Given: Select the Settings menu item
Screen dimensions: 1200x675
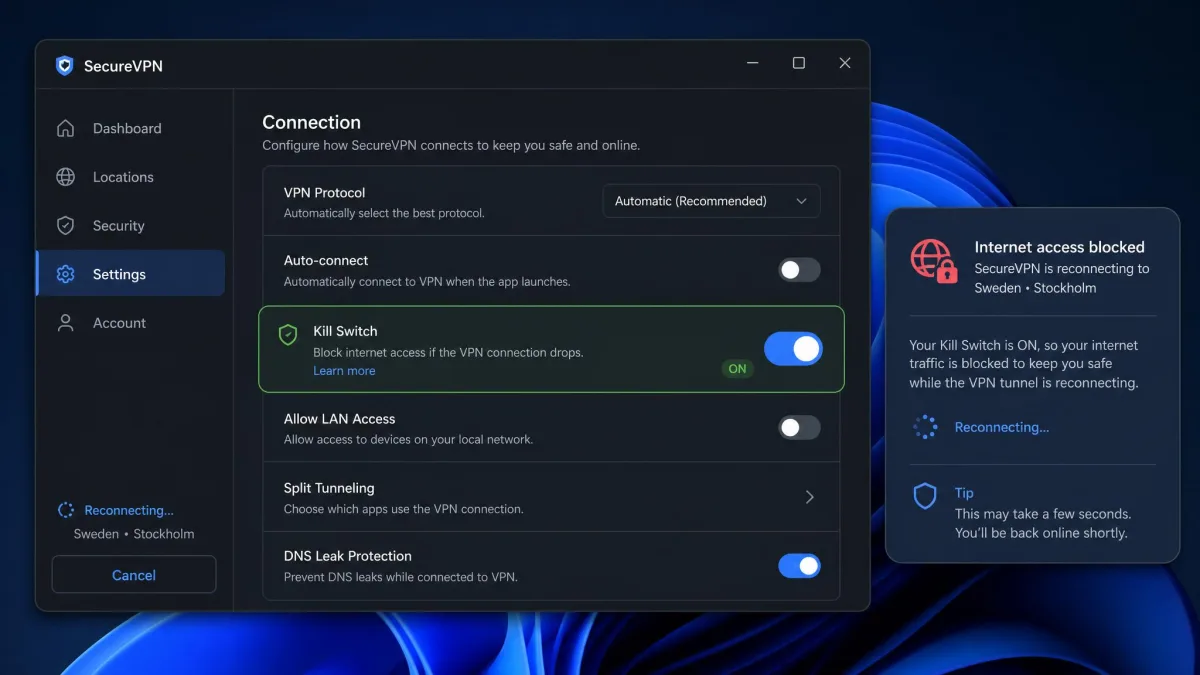Looking at the screenshot, I should [130, 274].
